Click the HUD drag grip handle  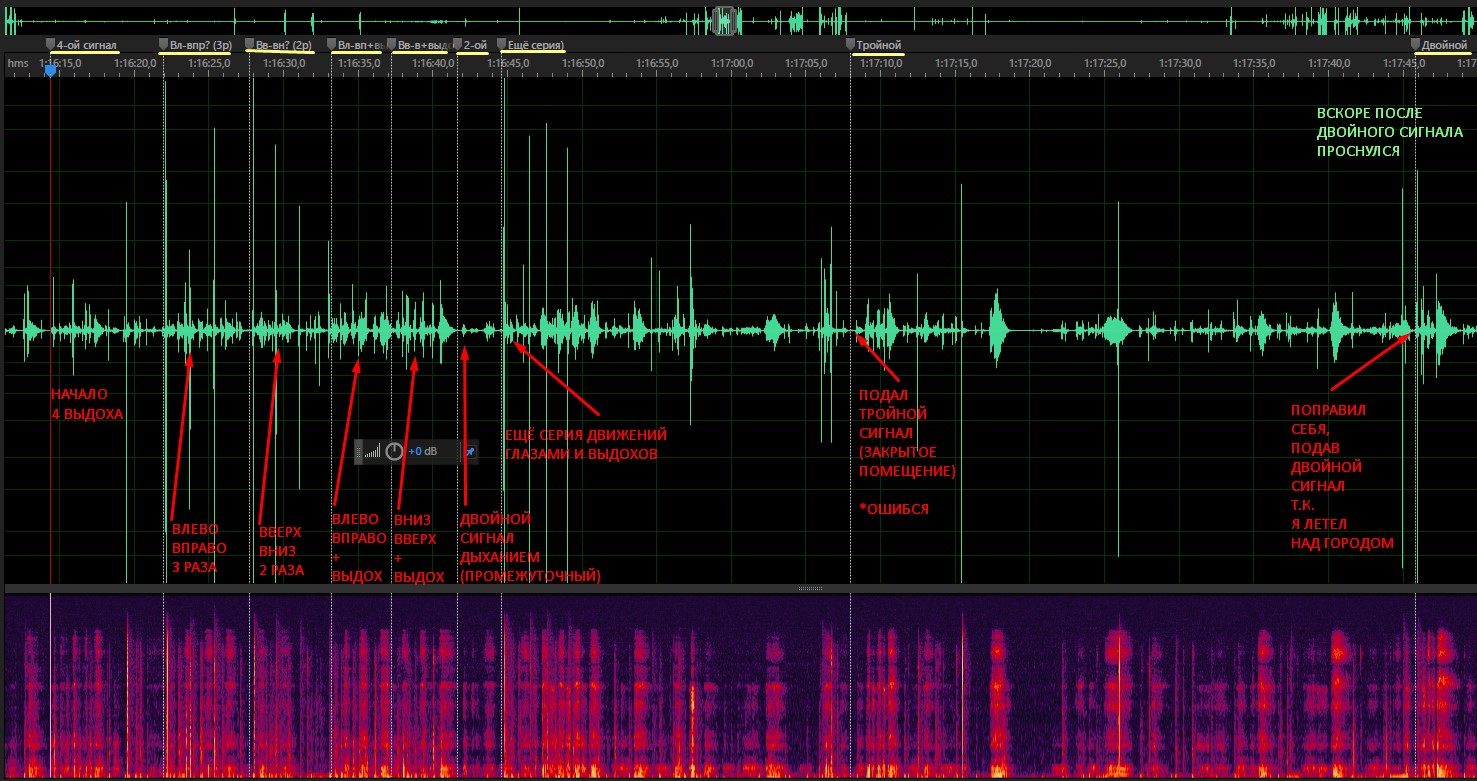(358, 452)
